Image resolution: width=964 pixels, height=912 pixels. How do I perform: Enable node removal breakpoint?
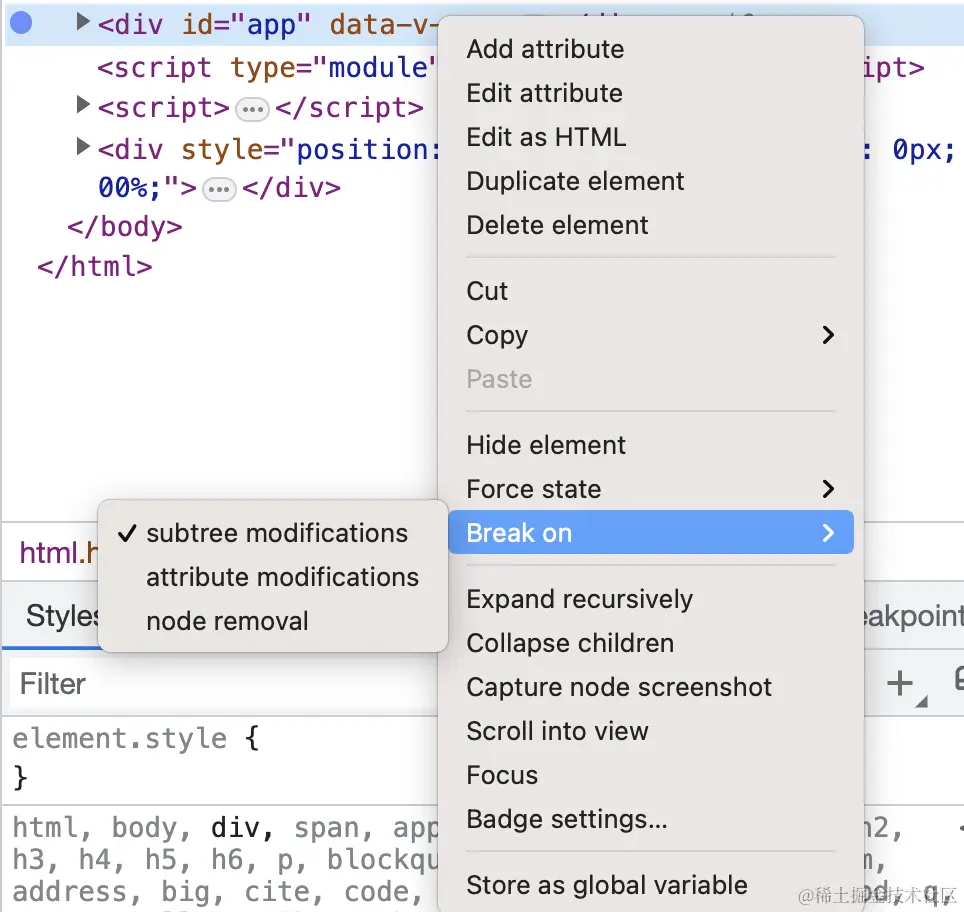[272, 621]
